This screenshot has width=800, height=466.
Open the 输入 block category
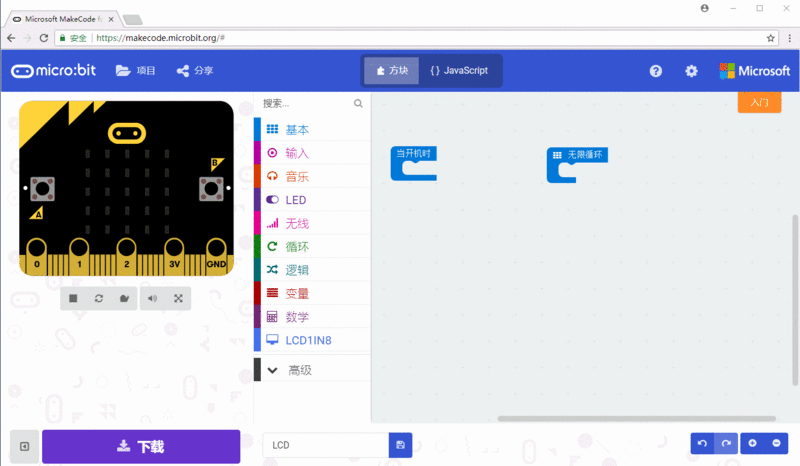312,153
